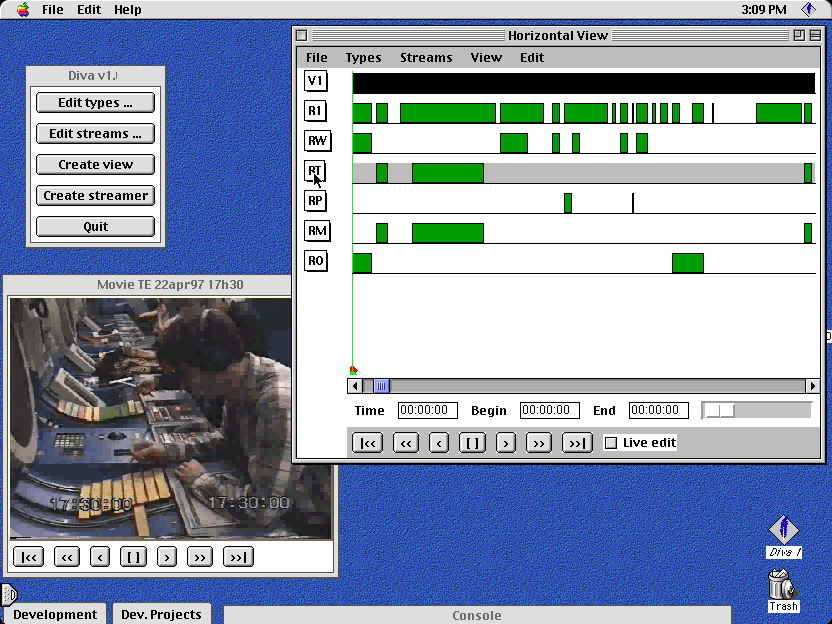The height and width of the screenshot is (624, 832).
Task: Open the Trash icon on desktop
Action: [x=783, y=585]
